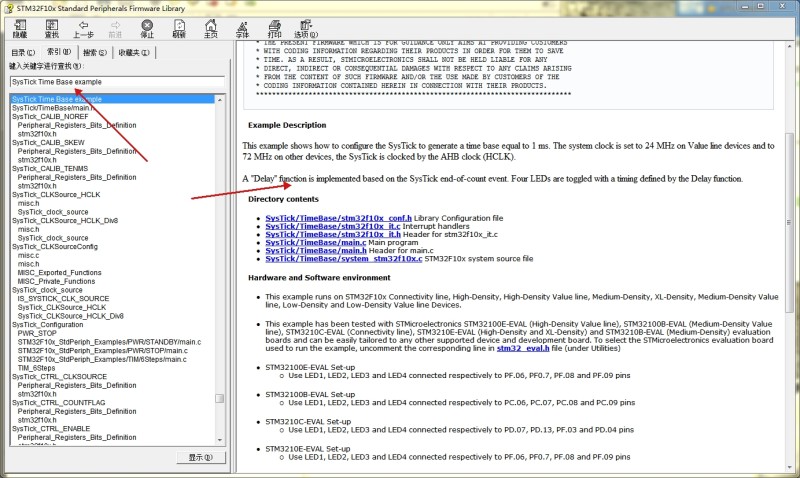The image size is (800, 478).
Task: Click the Font (字体) toolbar icon
Action: pos(242,27)
